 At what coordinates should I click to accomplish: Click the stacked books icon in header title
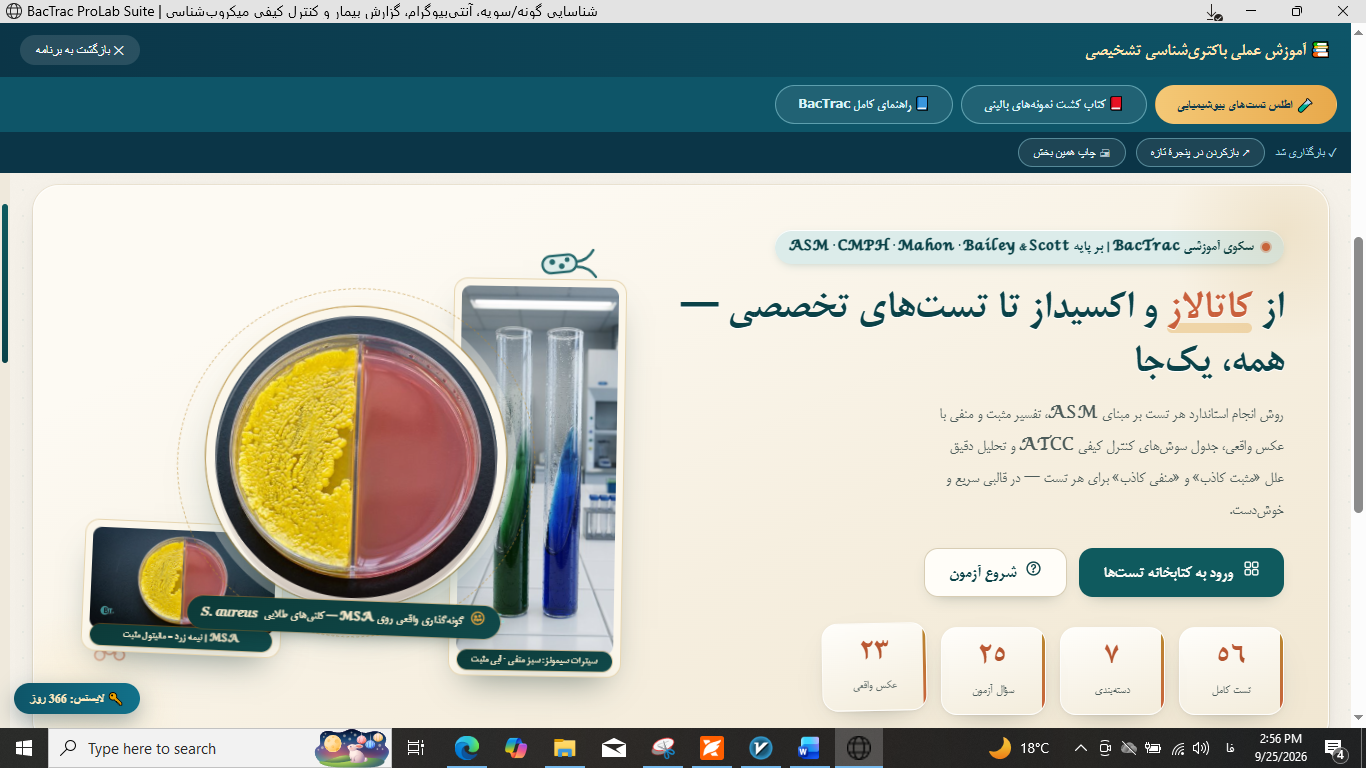[1321, 50]
